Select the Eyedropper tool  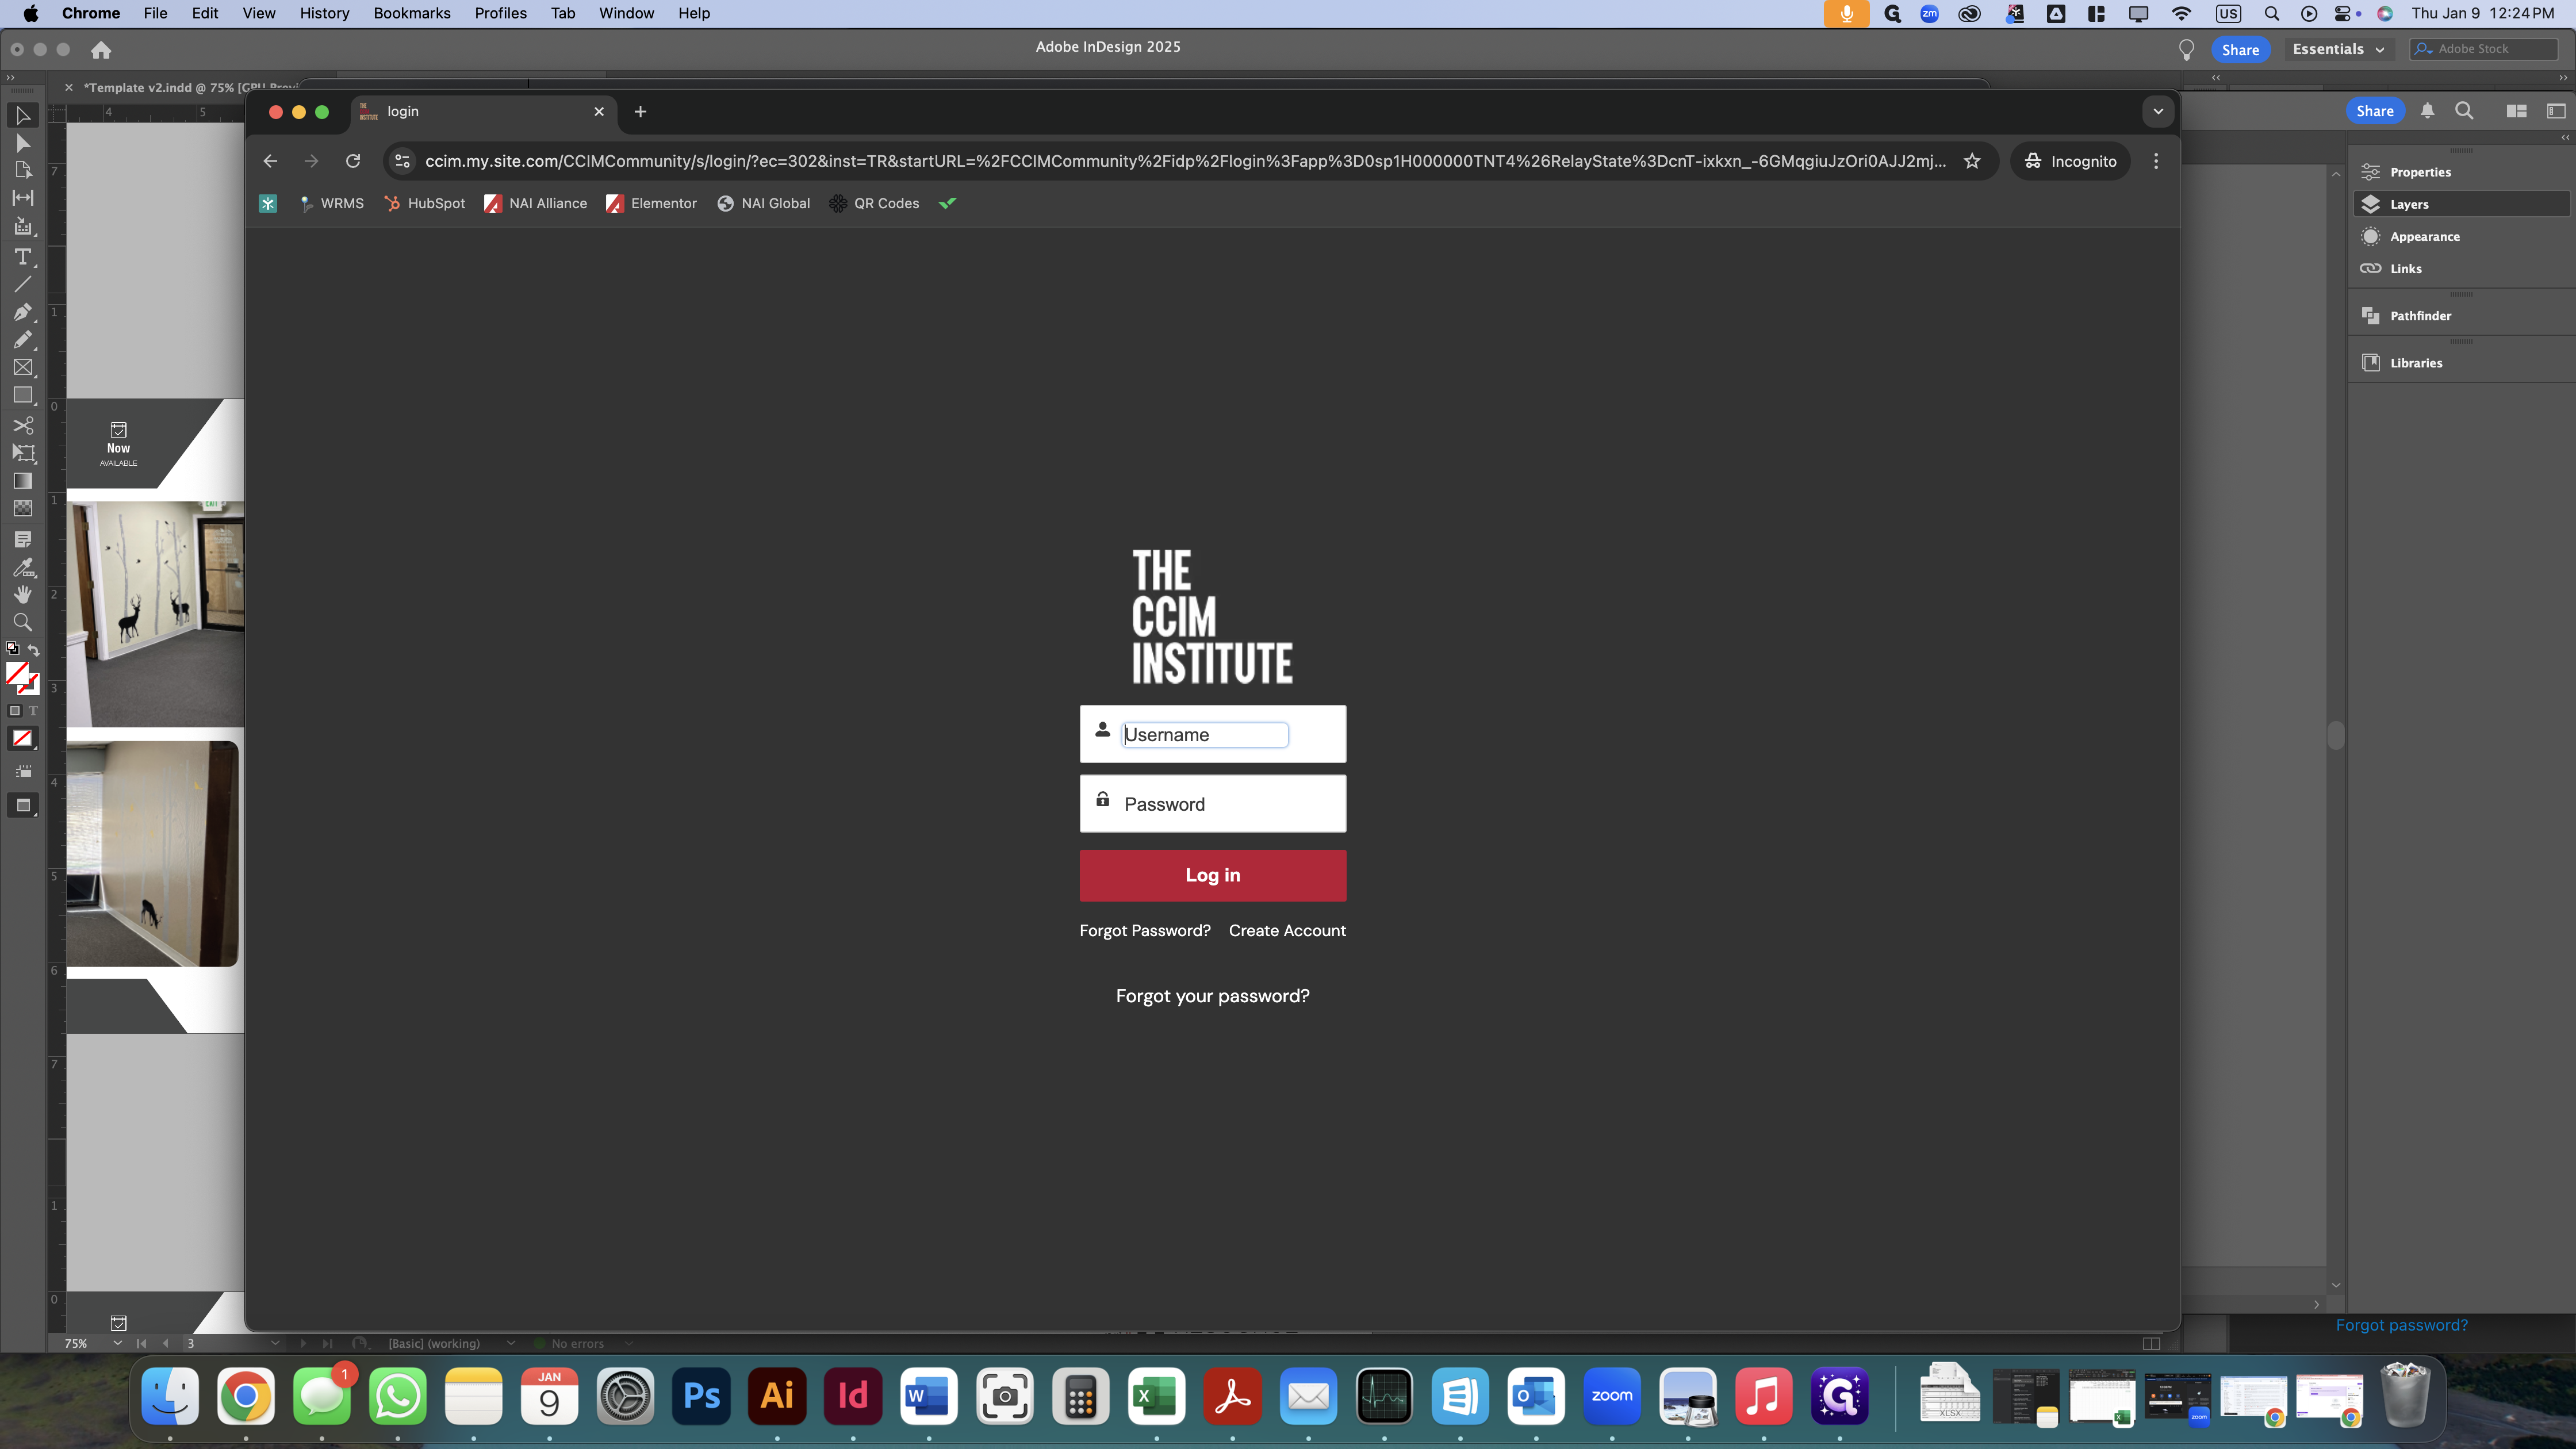point(22,568)
